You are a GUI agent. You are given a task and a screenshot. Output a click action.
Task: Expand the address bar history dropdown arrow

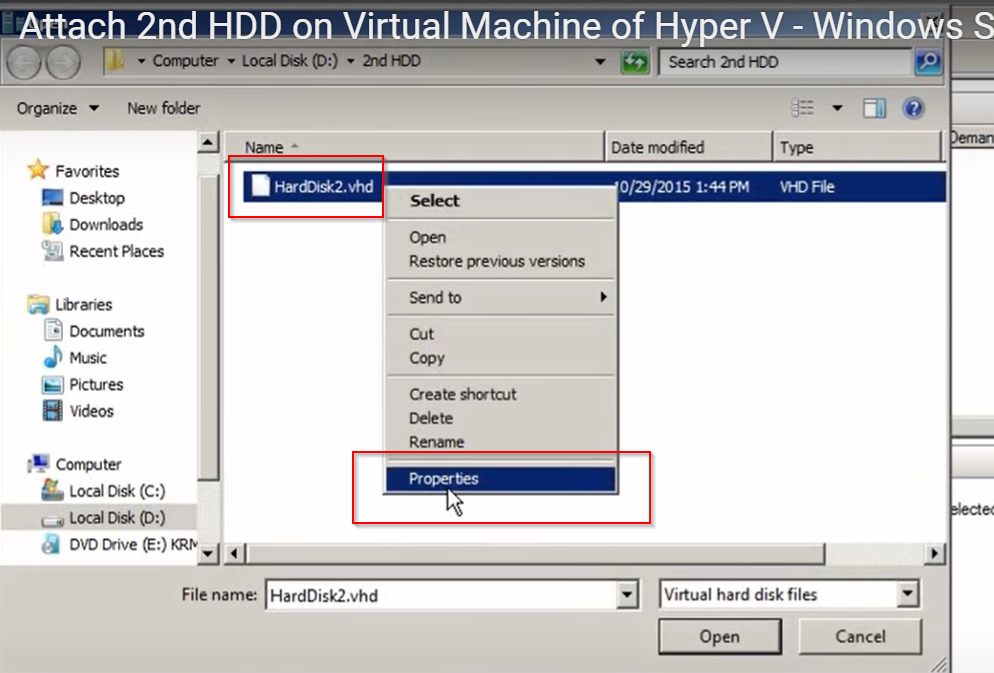(600, 61)
